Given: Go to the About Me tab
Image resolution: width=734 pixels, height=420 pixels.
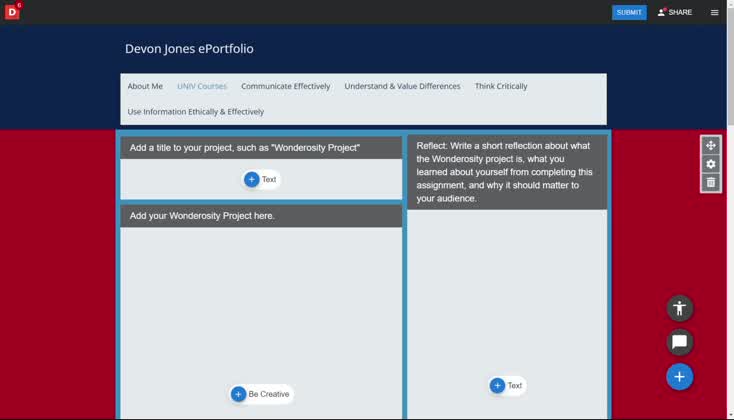Looking at the screenshot, I should click(x=145, y=86).
